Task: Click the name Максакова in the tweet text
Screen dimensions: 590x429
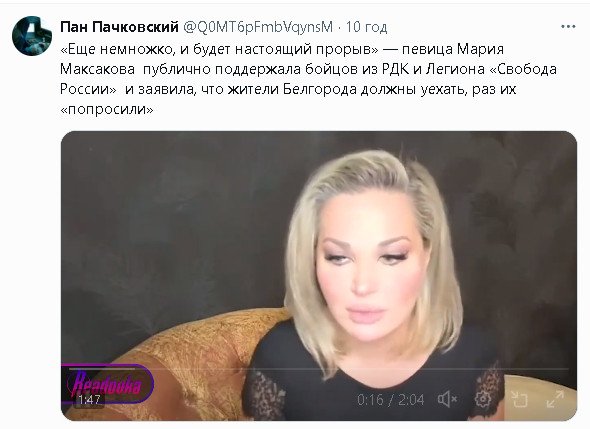Action: (x=97, y=69)
